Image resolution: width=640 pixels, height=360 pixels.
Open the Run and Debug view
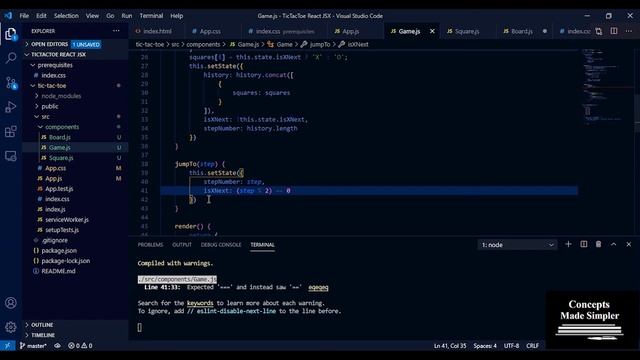tap(11, 107)
